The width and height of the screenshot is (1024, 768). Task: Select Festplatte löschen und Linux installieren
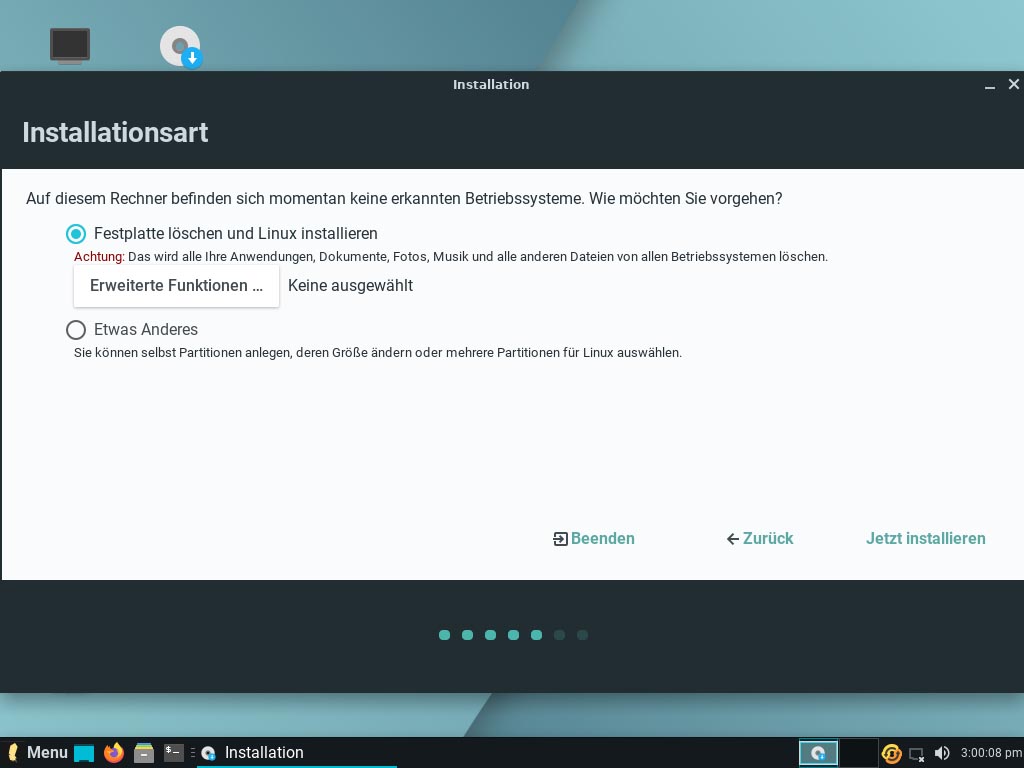(222, 233)
